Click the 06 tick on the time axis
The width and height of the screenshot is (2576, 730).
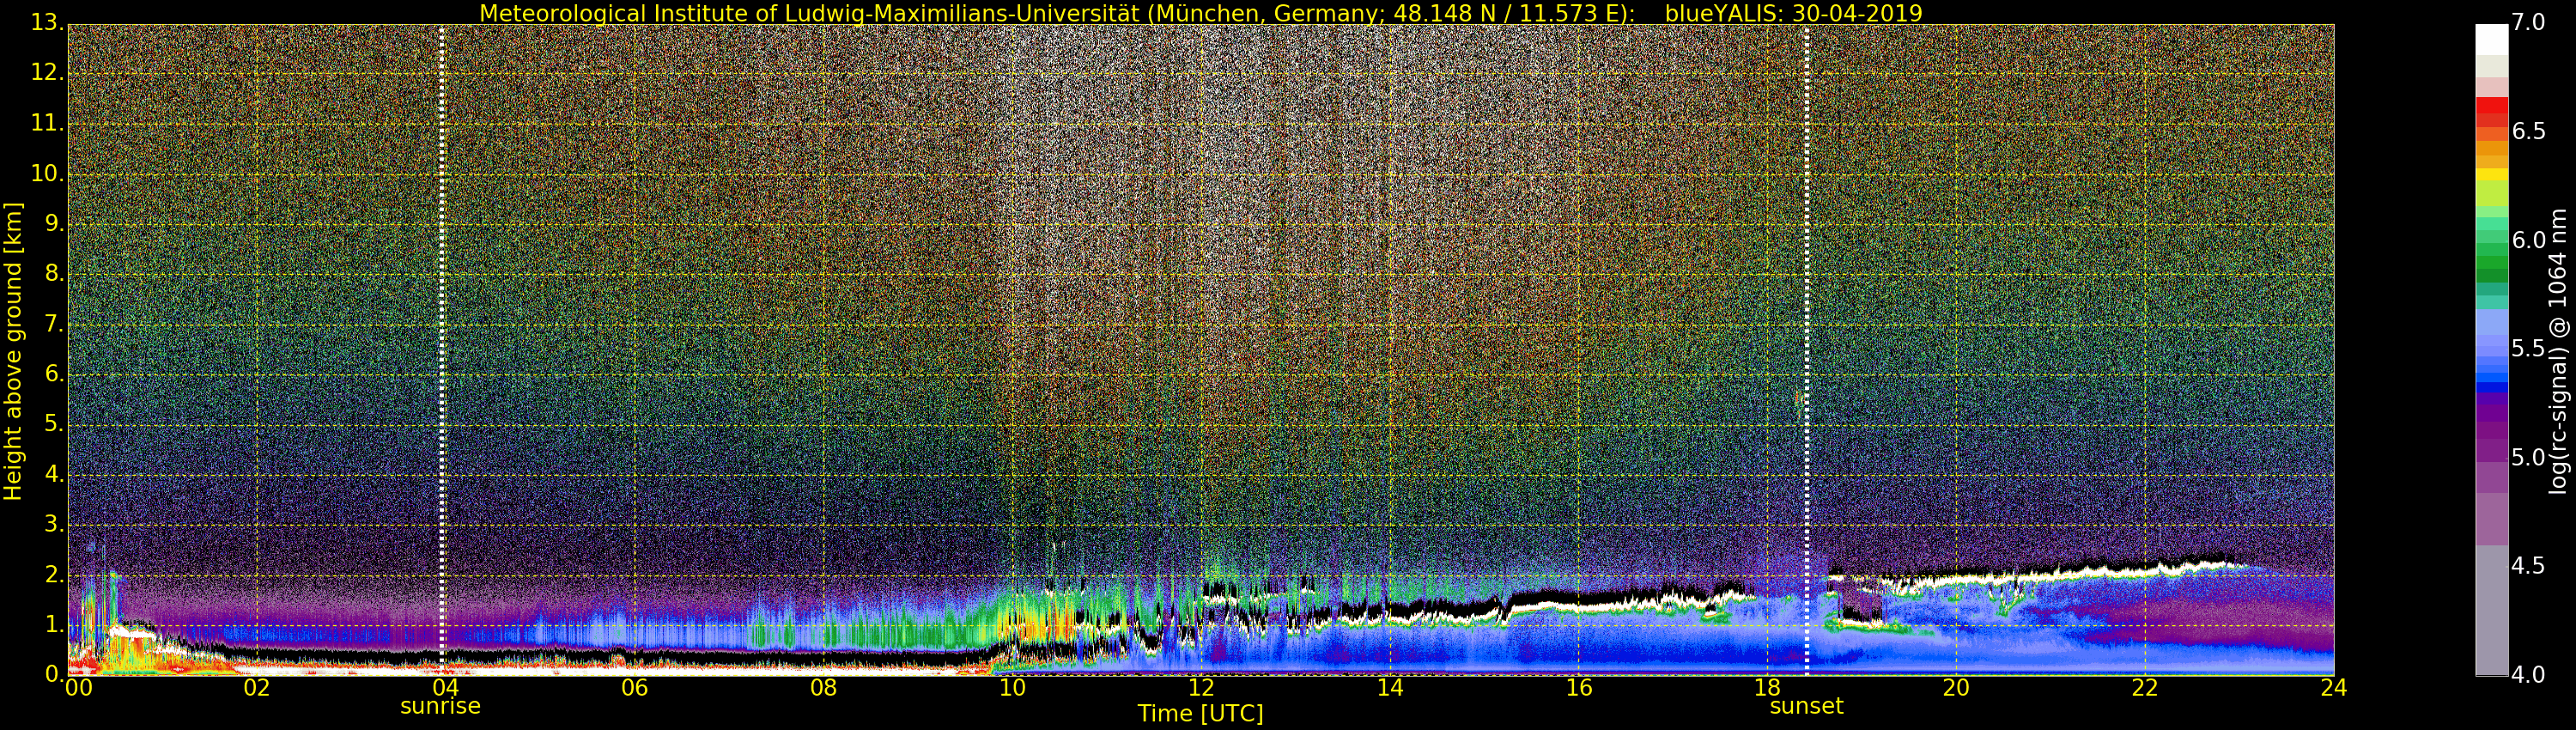click(634, 688)
